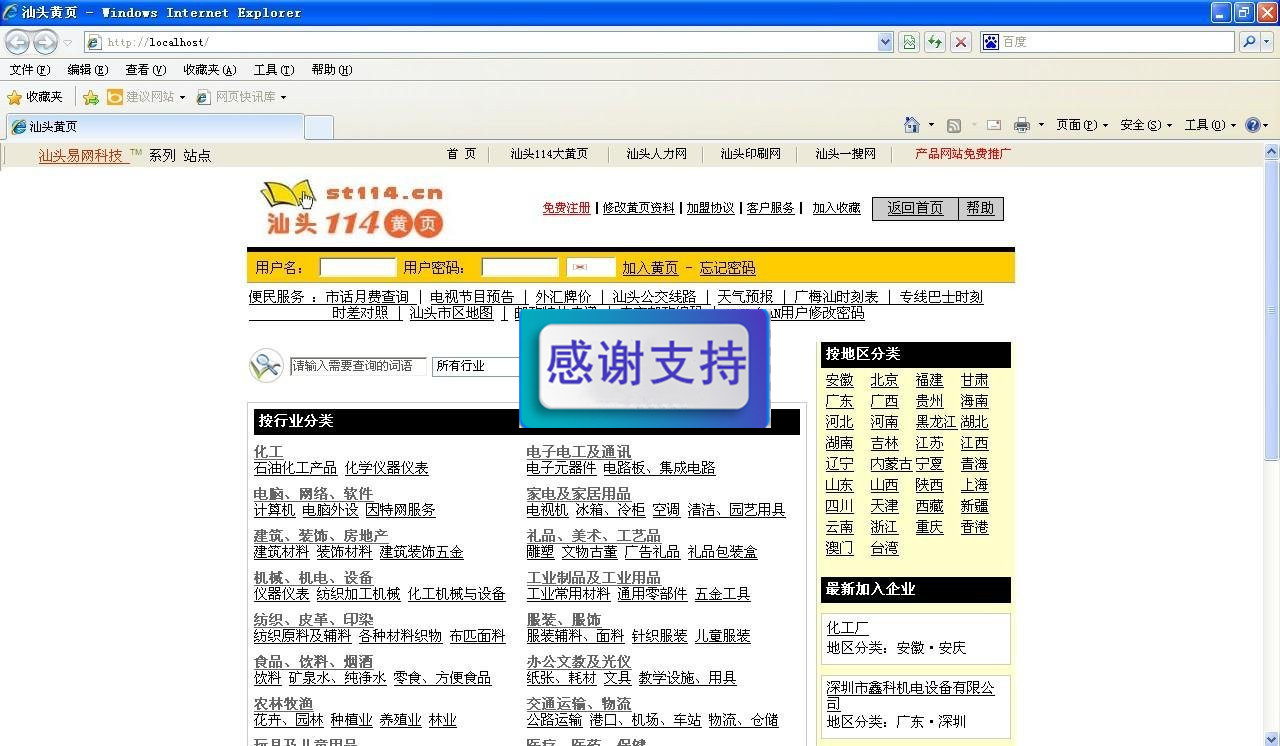
Task: Click the 汕头易网科技 link
Action: point(80,156)
